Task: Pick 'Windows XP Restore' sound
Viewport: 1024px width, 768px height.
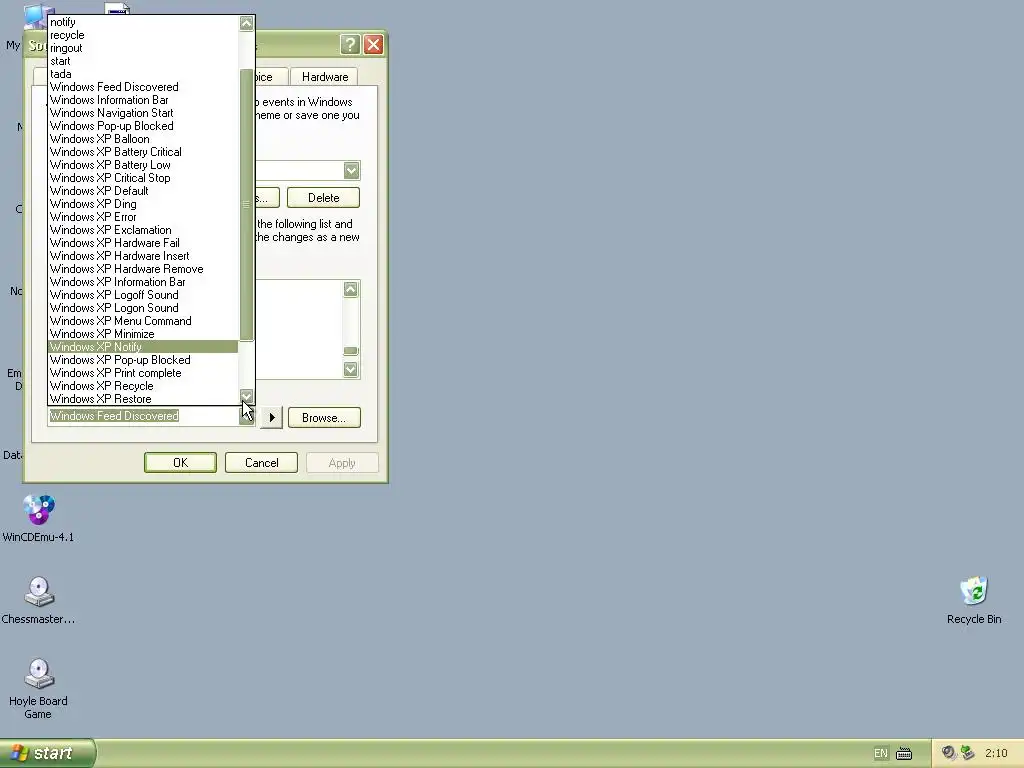Action: point(144,399)
